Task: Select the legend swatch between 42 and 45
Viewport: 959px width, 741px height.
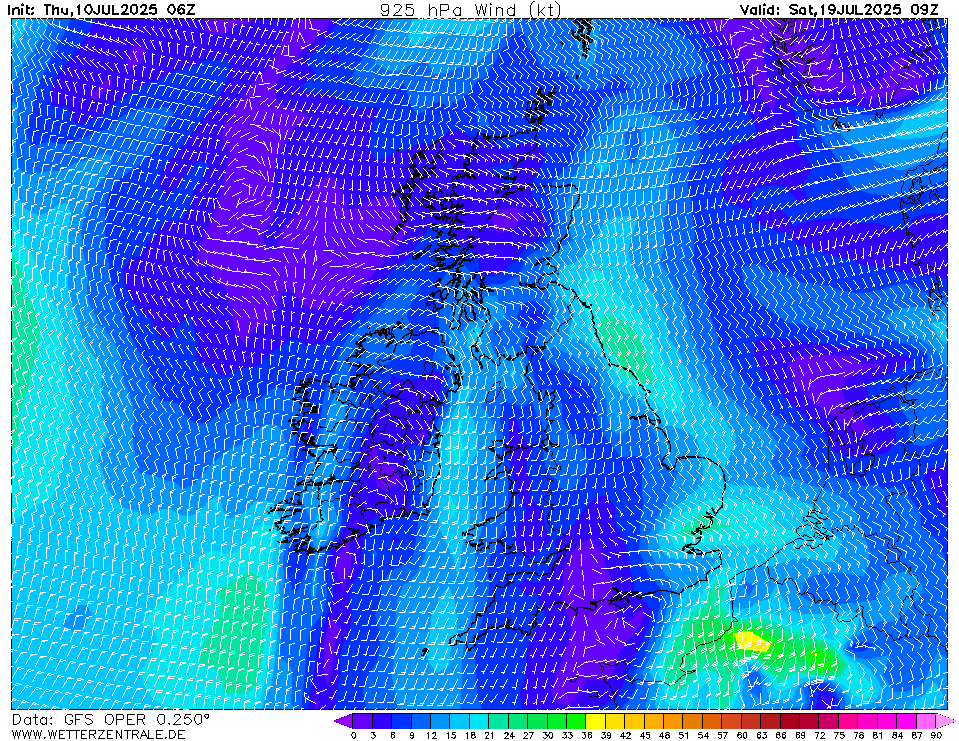Action: pos(634,721)
